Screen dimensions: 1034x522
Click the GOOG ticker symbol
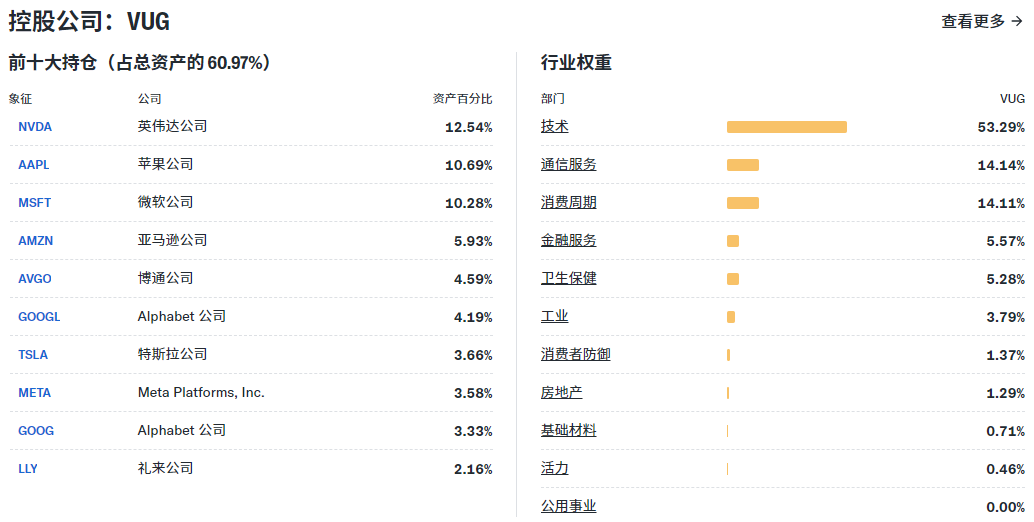[36, 431]
